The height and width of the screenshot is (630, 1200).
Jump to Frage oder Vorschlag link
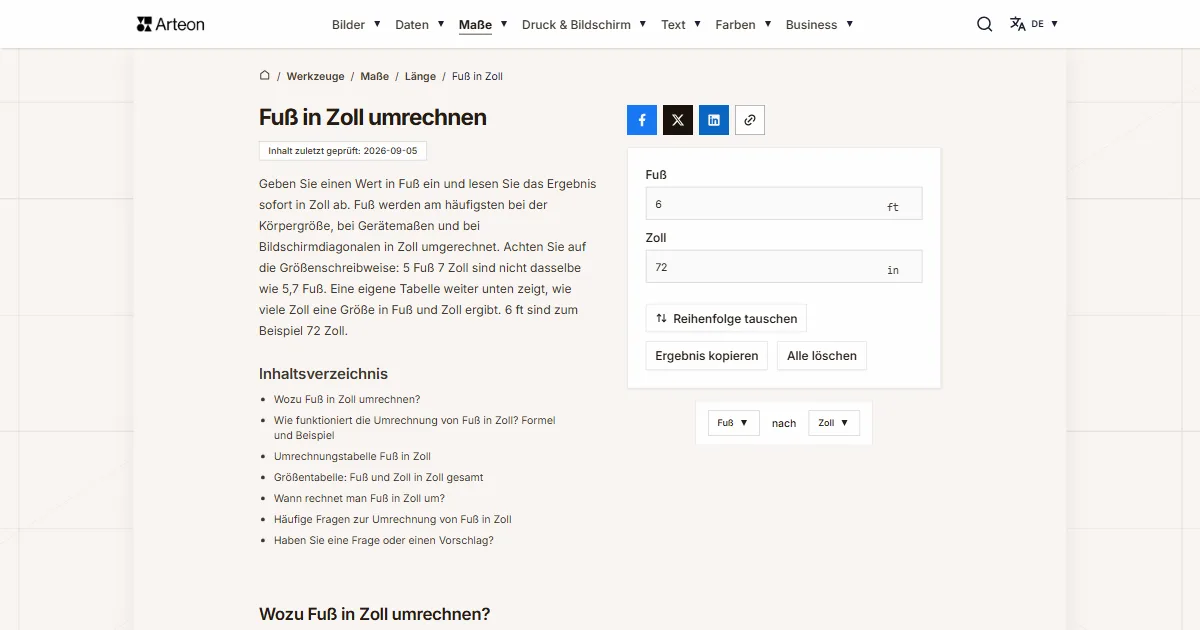click(x=384, y=540)
